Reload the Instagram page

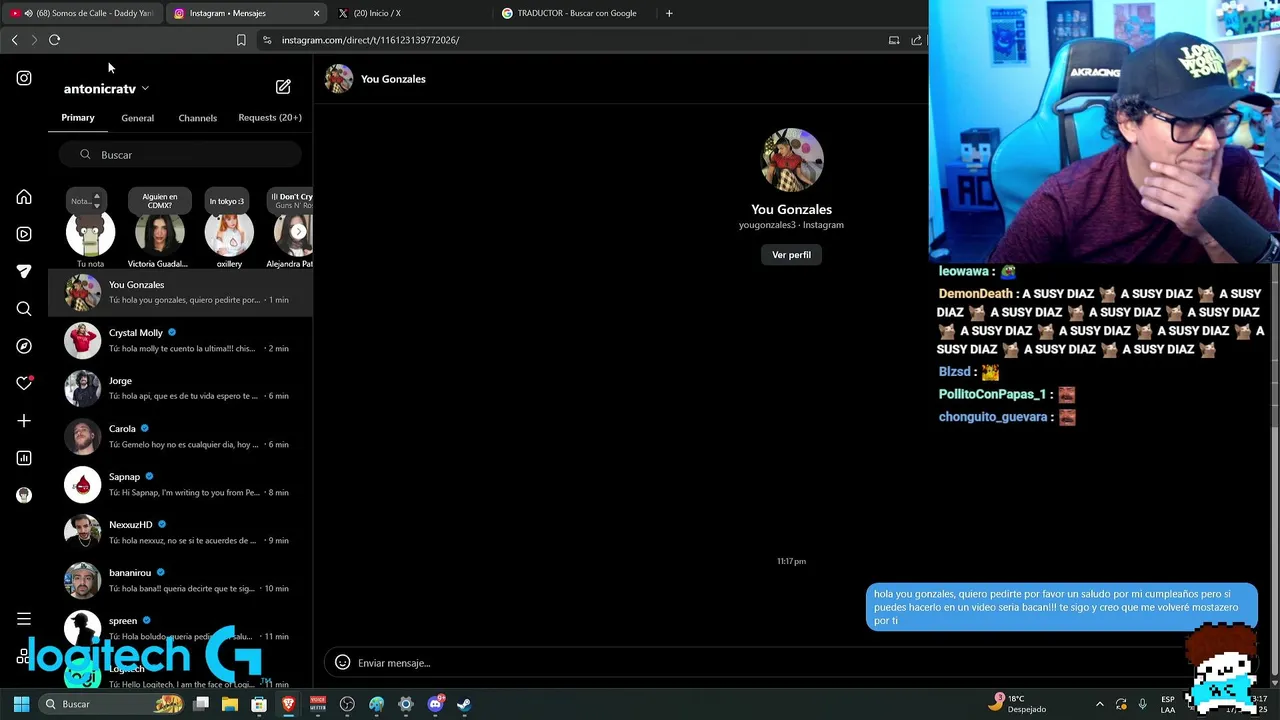coord(55,40)
